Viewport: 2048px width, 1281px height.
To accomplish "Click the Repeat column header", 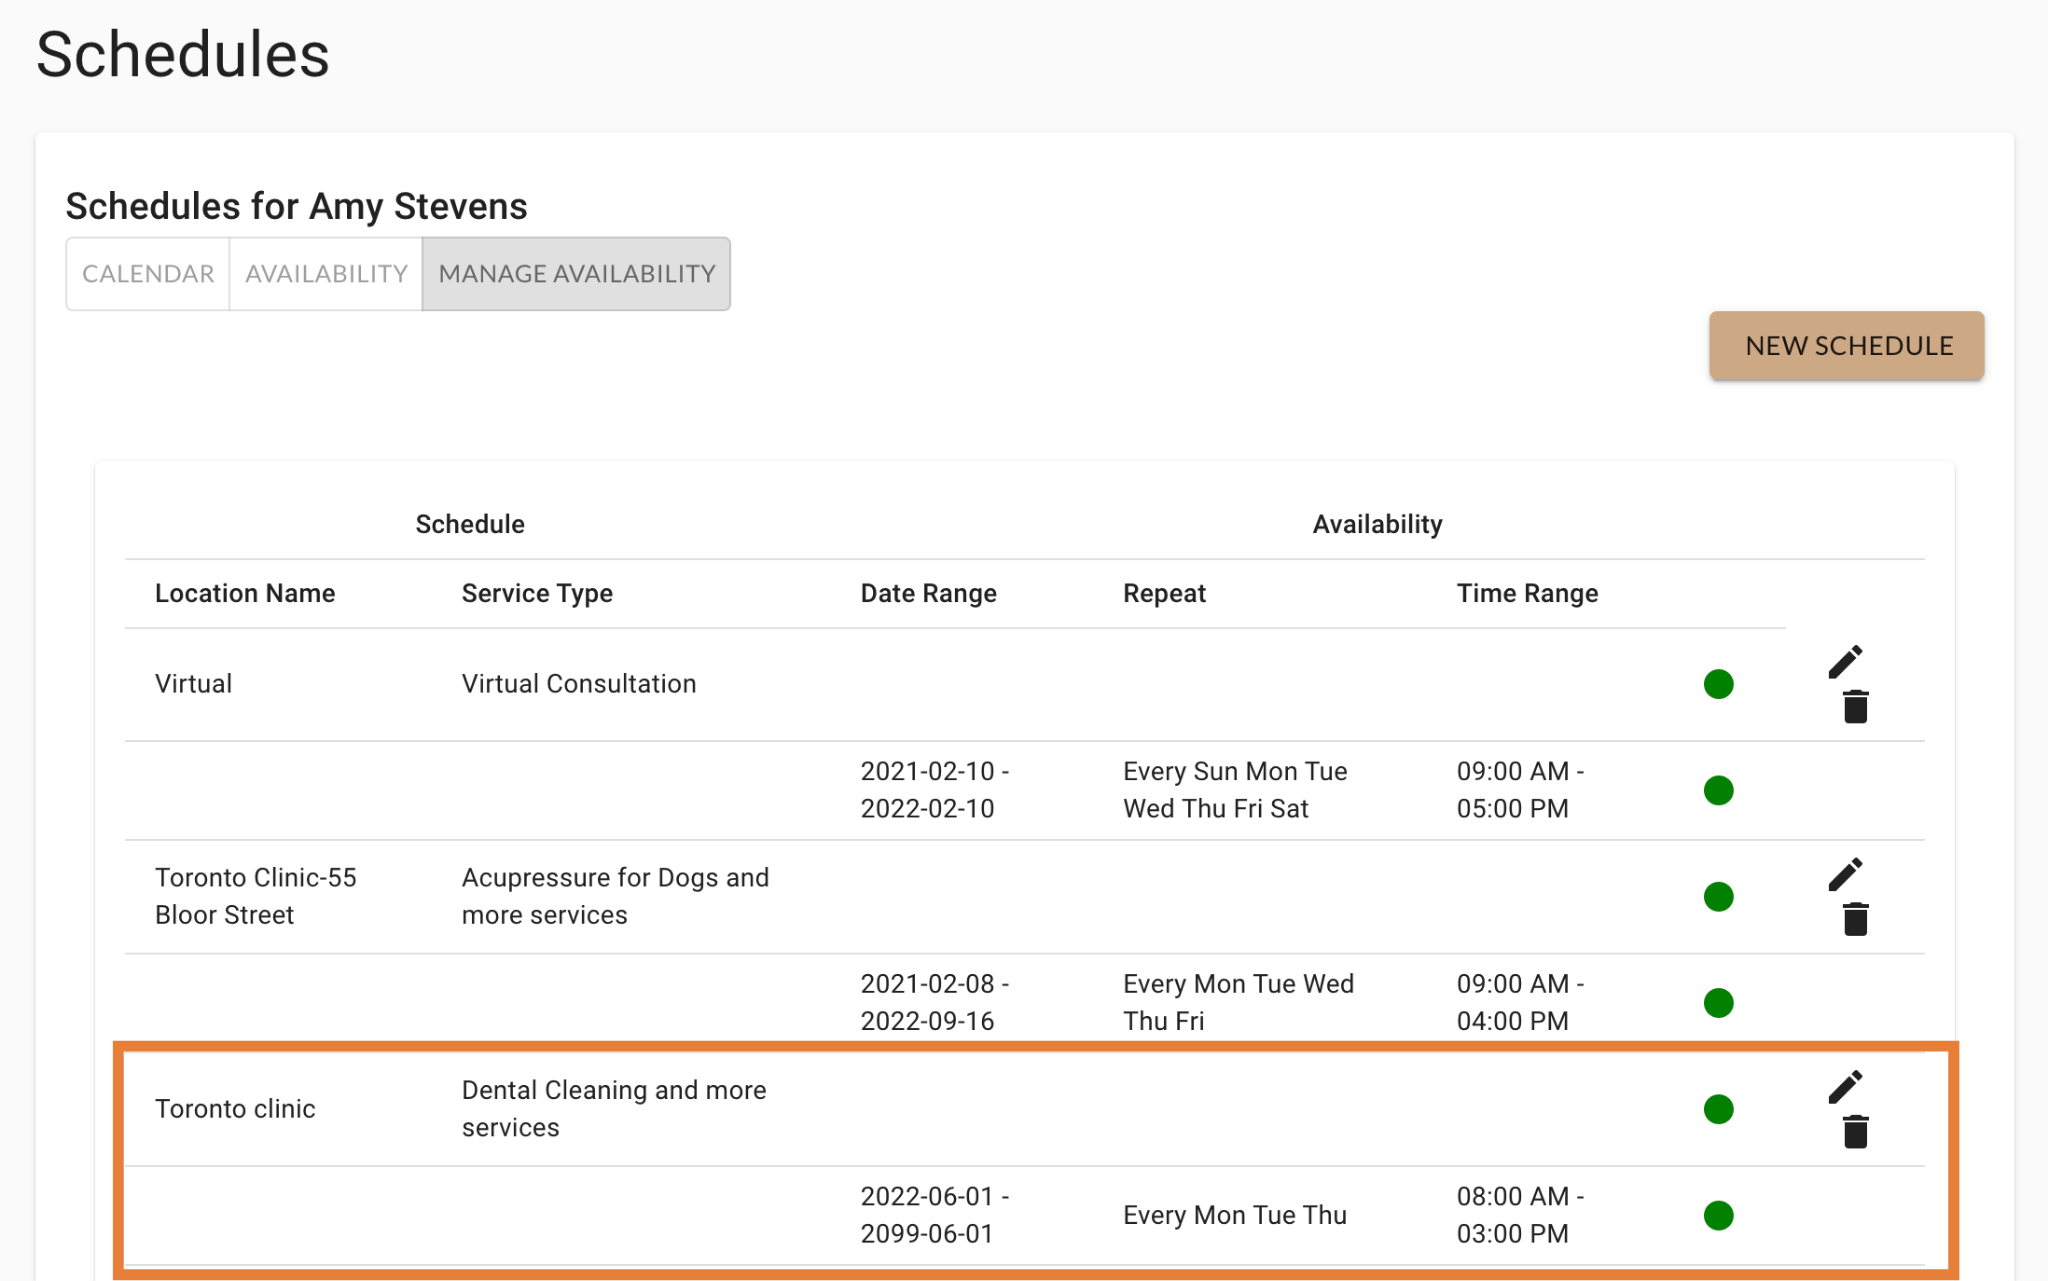I will (1165, 593).
